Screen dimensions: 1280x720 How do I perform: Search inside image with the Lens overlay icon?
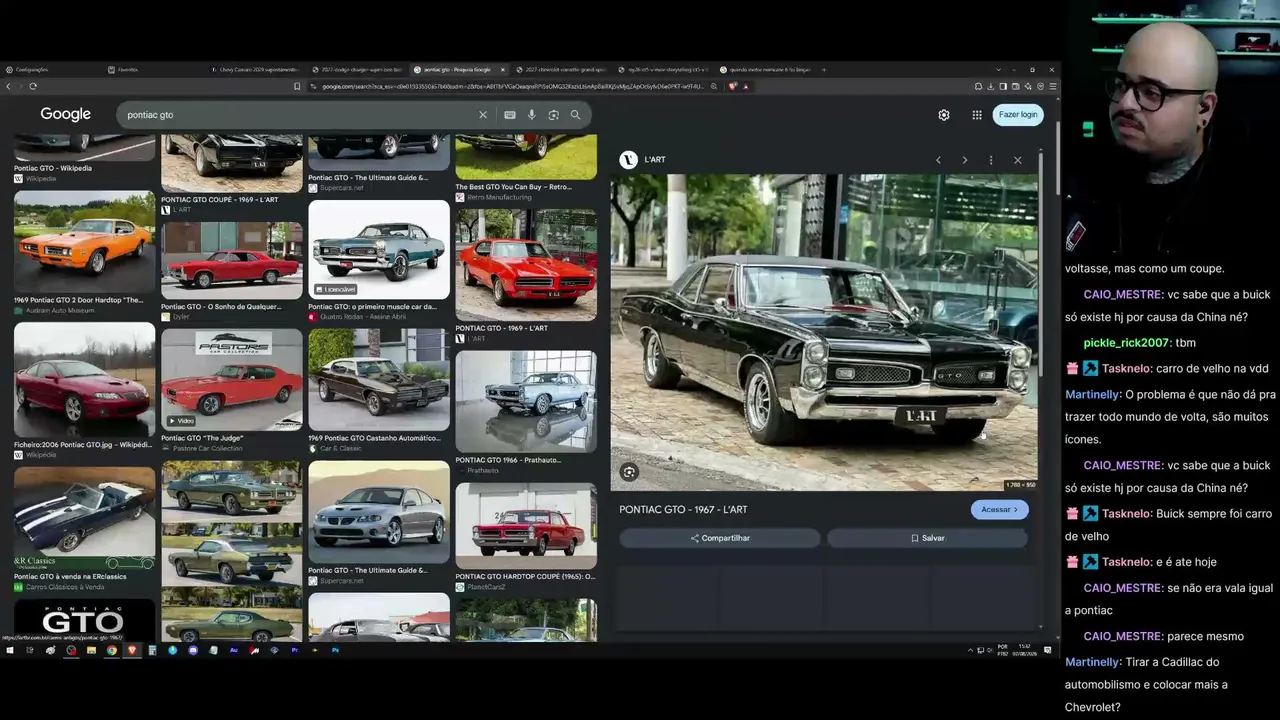click(x=629, y=472)
